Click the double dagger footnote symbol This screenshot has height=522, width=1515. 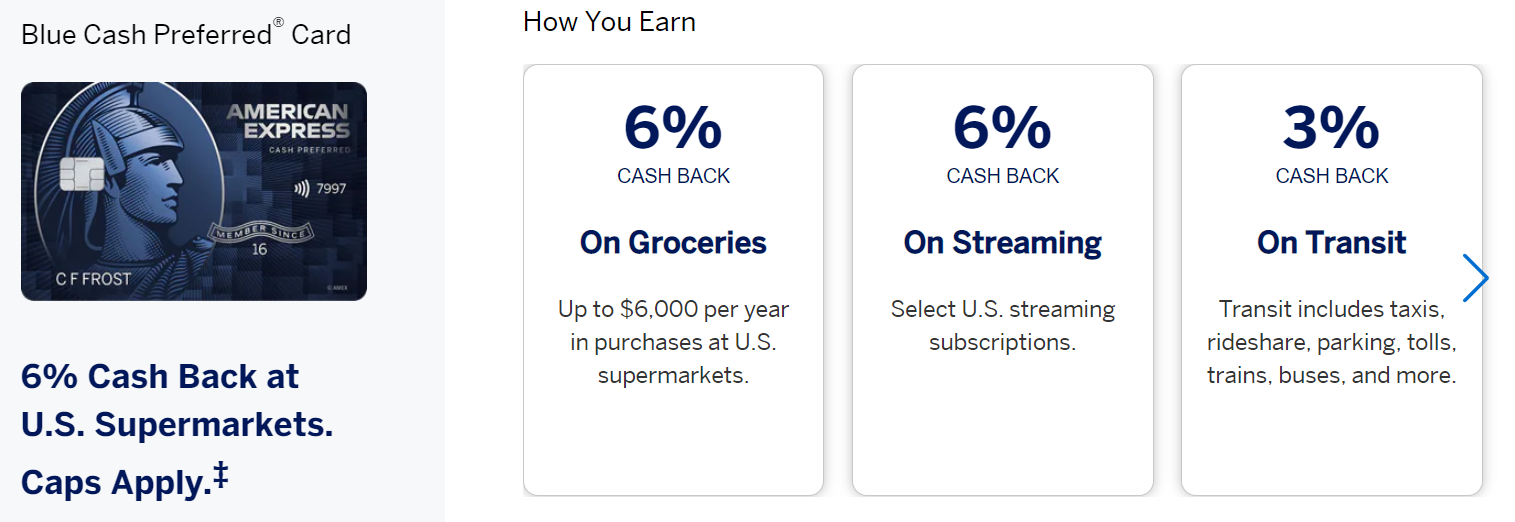(x=220, y=476)
